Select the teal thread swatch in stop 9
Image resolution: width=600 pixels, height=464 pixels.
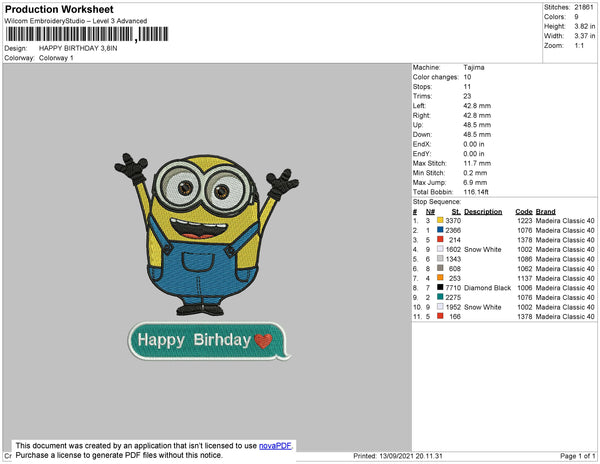pos(438,297)
